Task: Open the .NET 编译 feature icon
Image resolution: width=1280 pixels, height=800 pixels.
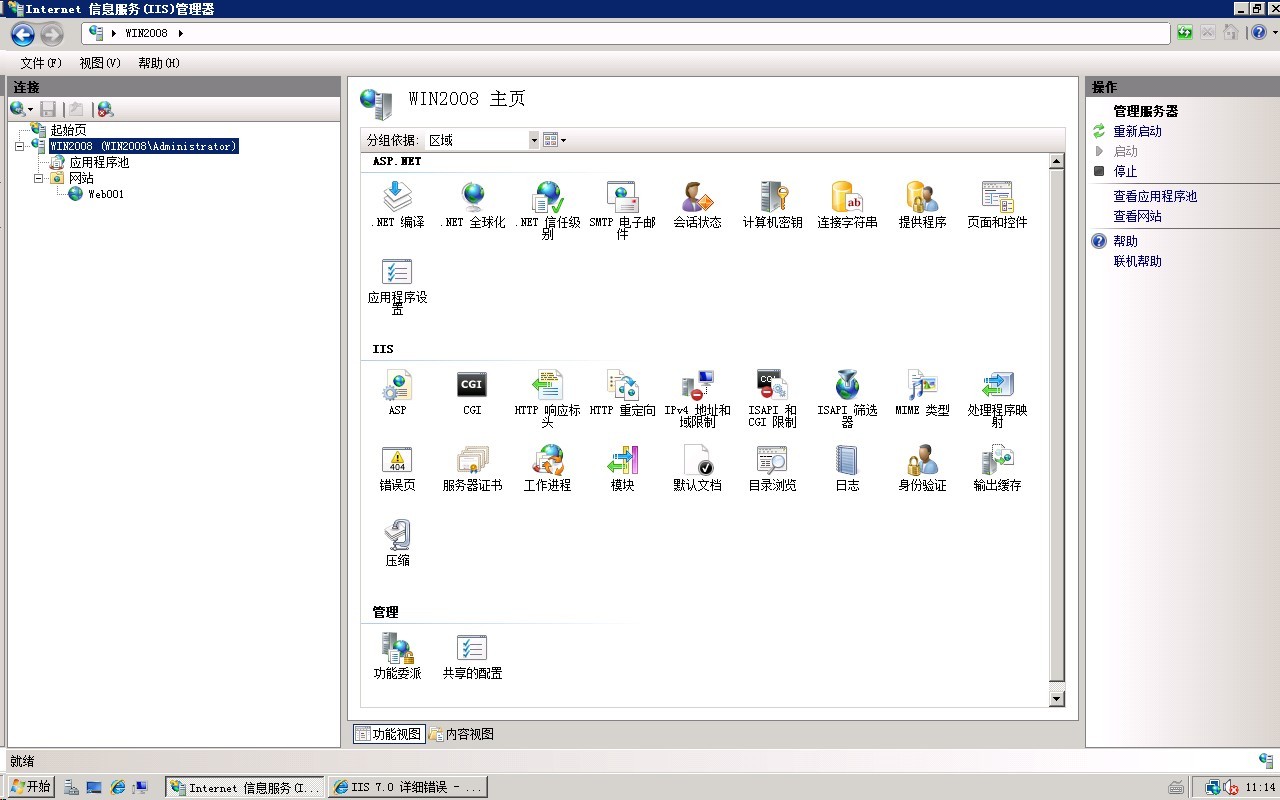Action: 397,198
